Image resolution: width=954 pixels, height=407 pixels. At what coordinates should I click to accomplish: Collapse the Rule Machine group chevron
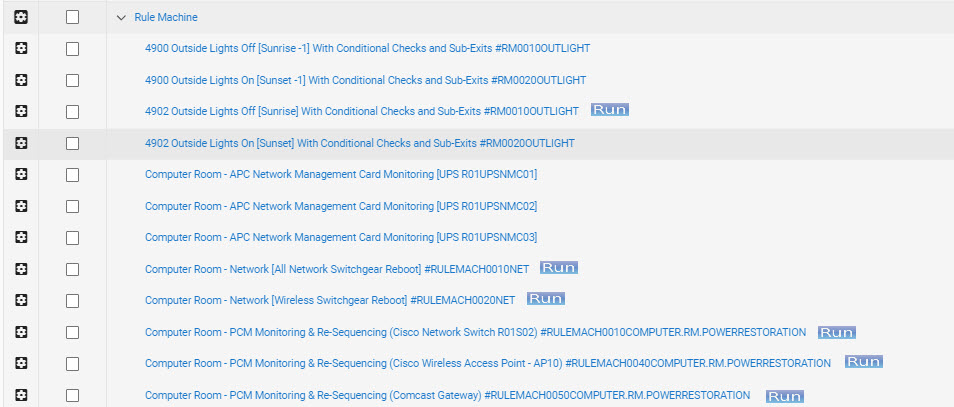(121, 18)
